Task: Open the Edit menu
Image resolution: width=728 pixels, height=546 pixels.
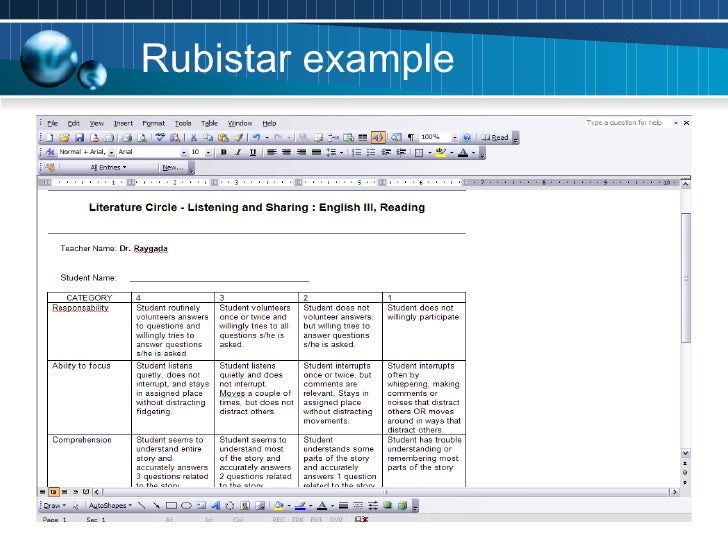Action: (73, 124)
